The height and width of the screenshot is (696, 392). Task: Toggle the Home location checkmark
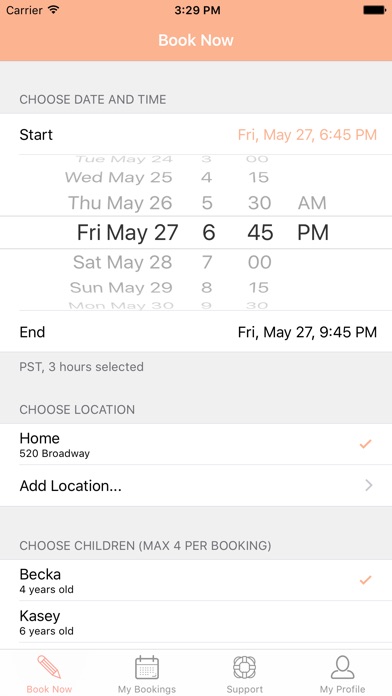[365, 444]
